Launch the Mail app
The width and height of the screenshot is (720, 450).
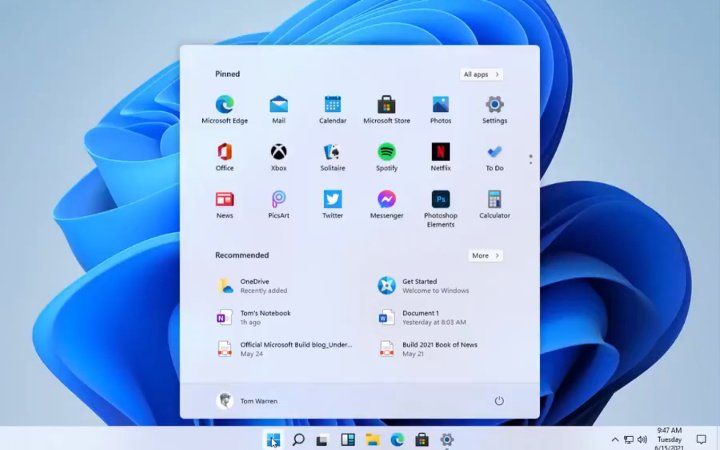pyautogui.click(x=279, y=110)
